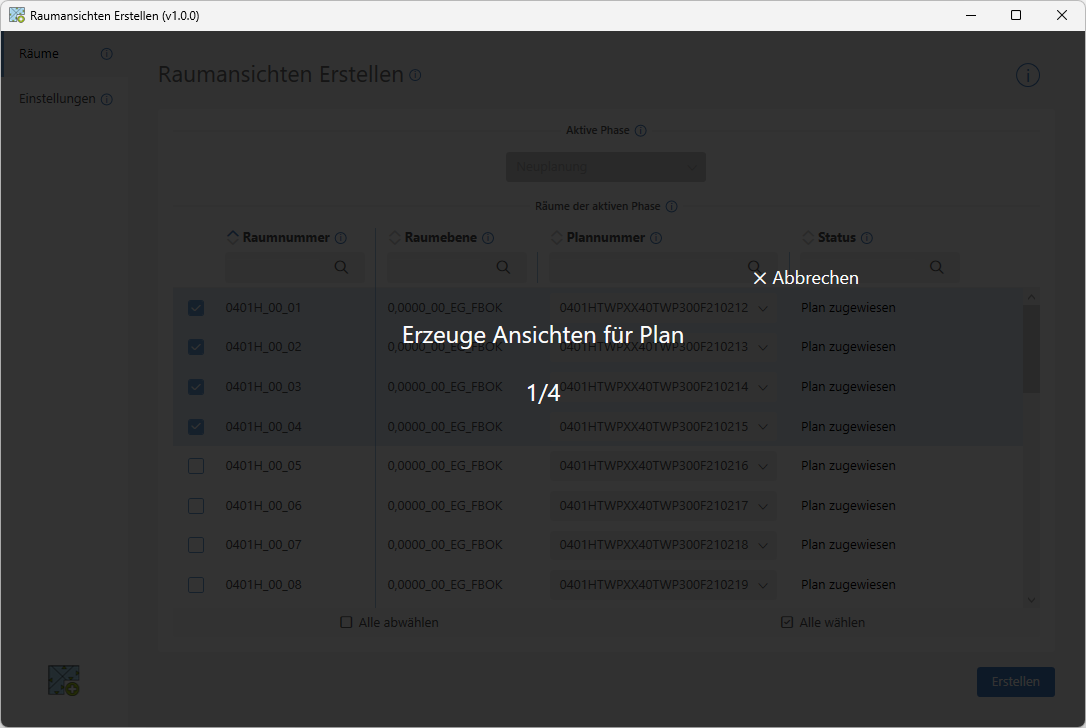Open the large info icon at top right

pos(1028,75)
